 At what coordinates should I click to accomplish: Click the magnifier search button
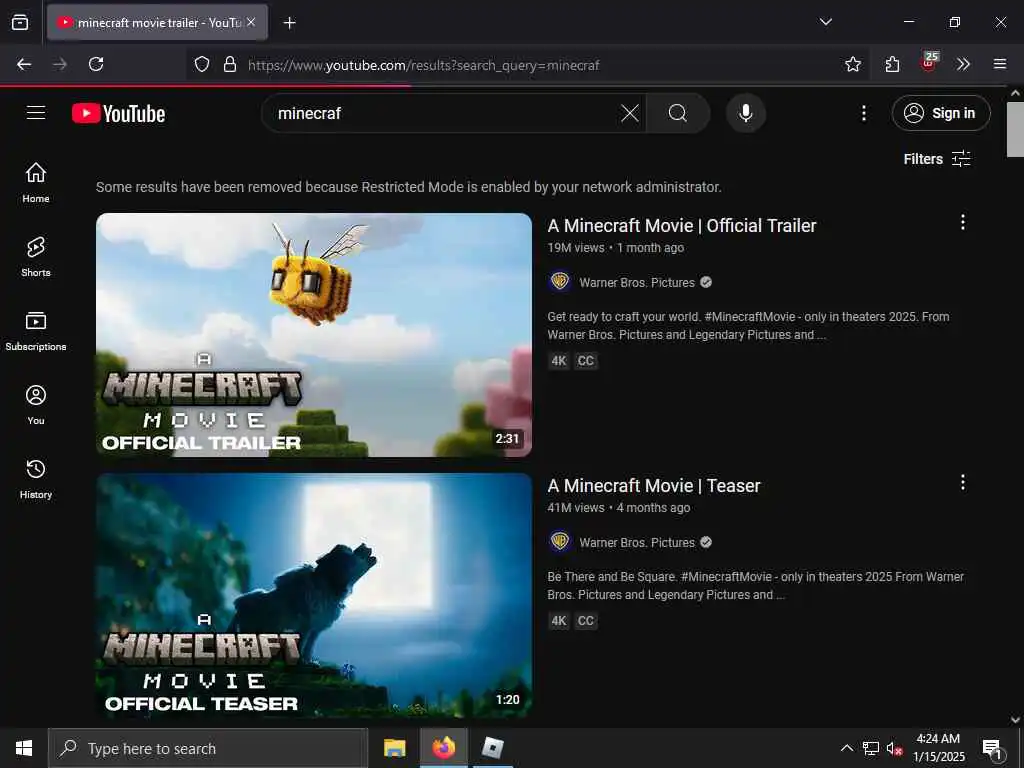(x=677, y=113)
